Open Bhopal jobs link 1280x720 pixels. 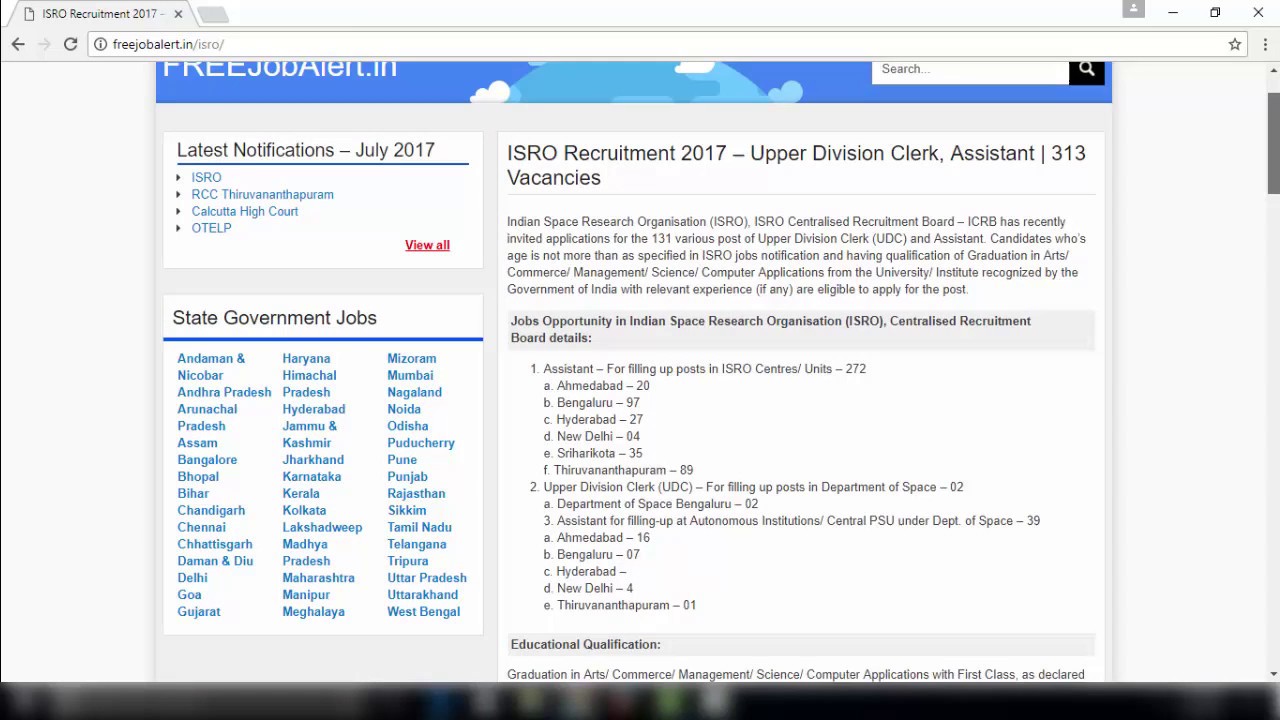pyautogui.click(x=198, y=477)
